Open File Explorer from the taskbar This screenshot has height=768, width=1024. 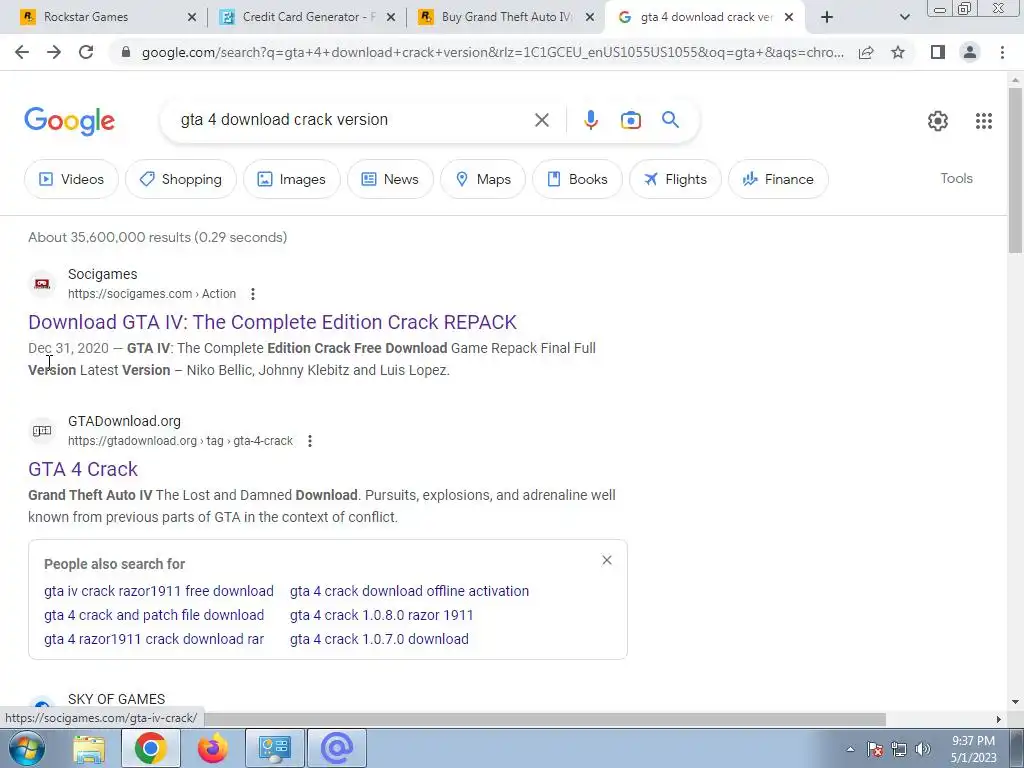(x=89, y=749)
